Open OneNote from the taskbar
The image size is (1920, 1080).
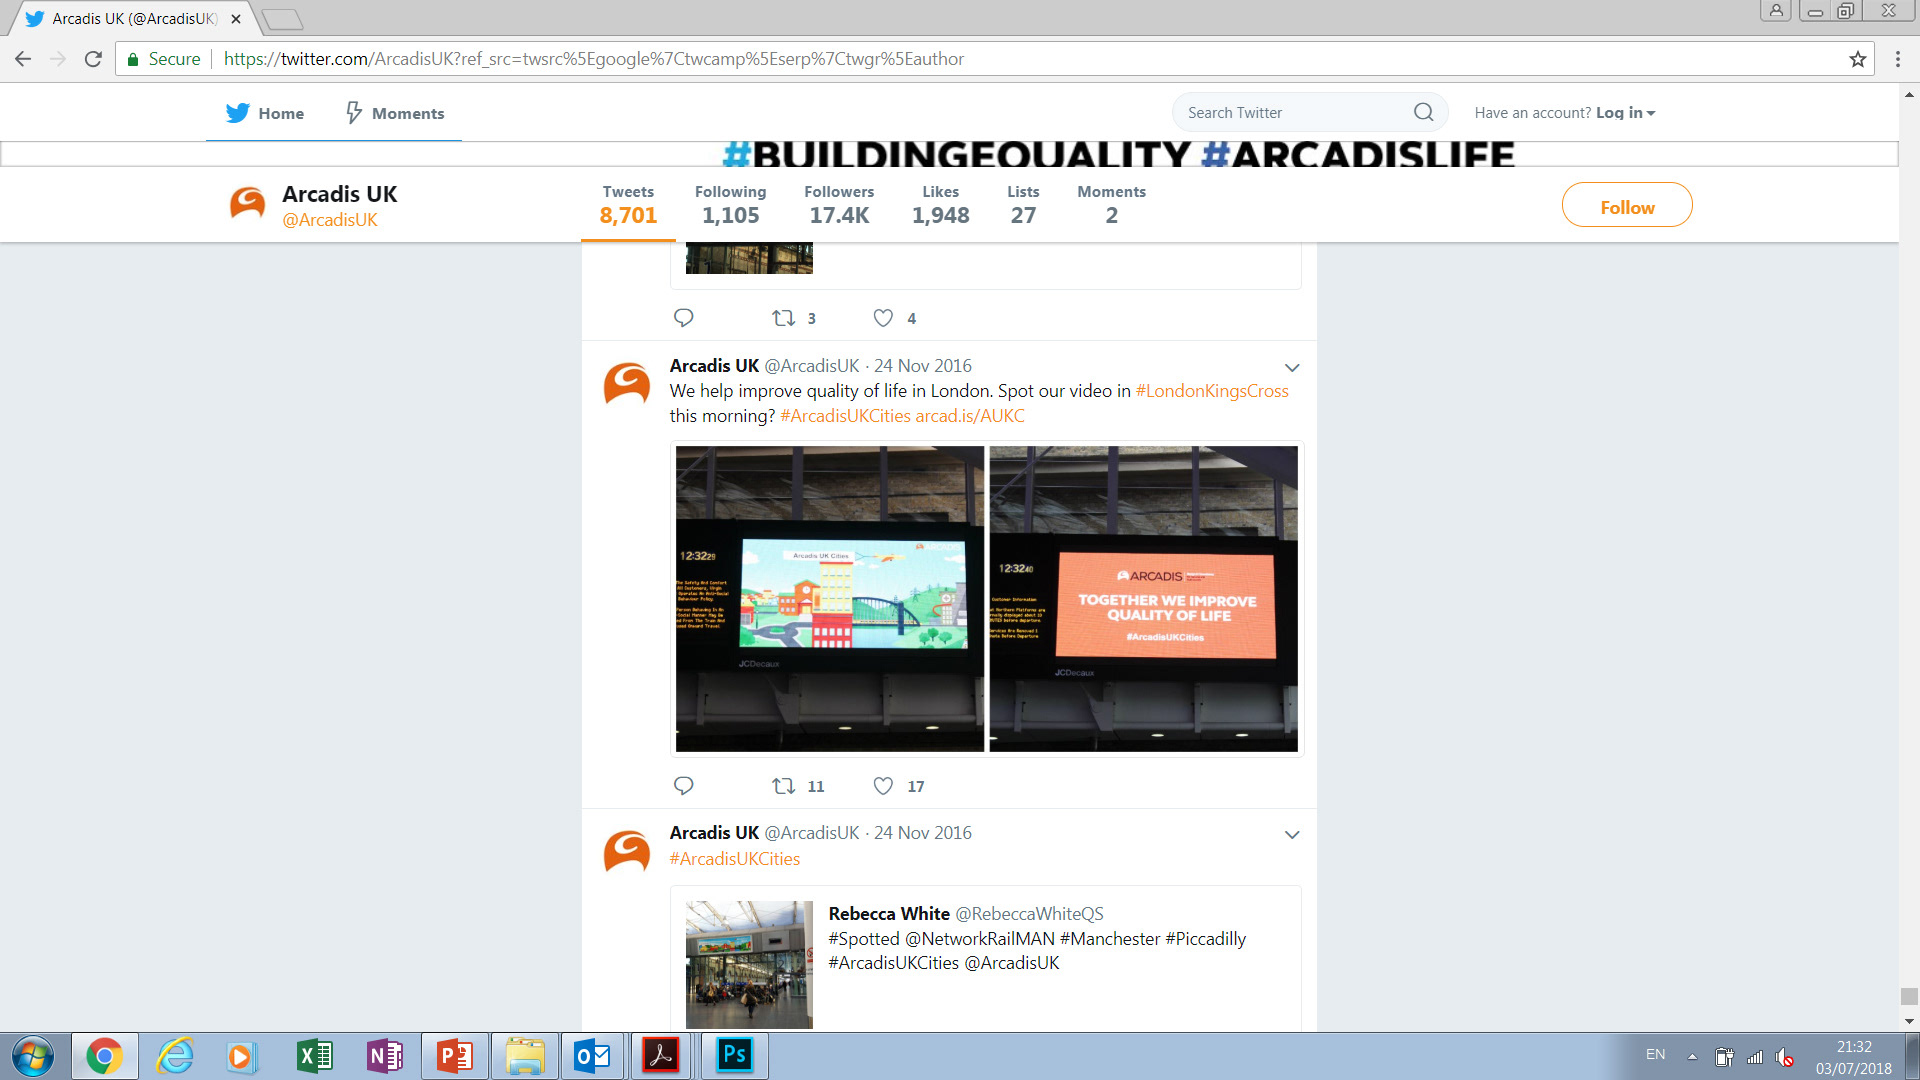pos(385,1056)
